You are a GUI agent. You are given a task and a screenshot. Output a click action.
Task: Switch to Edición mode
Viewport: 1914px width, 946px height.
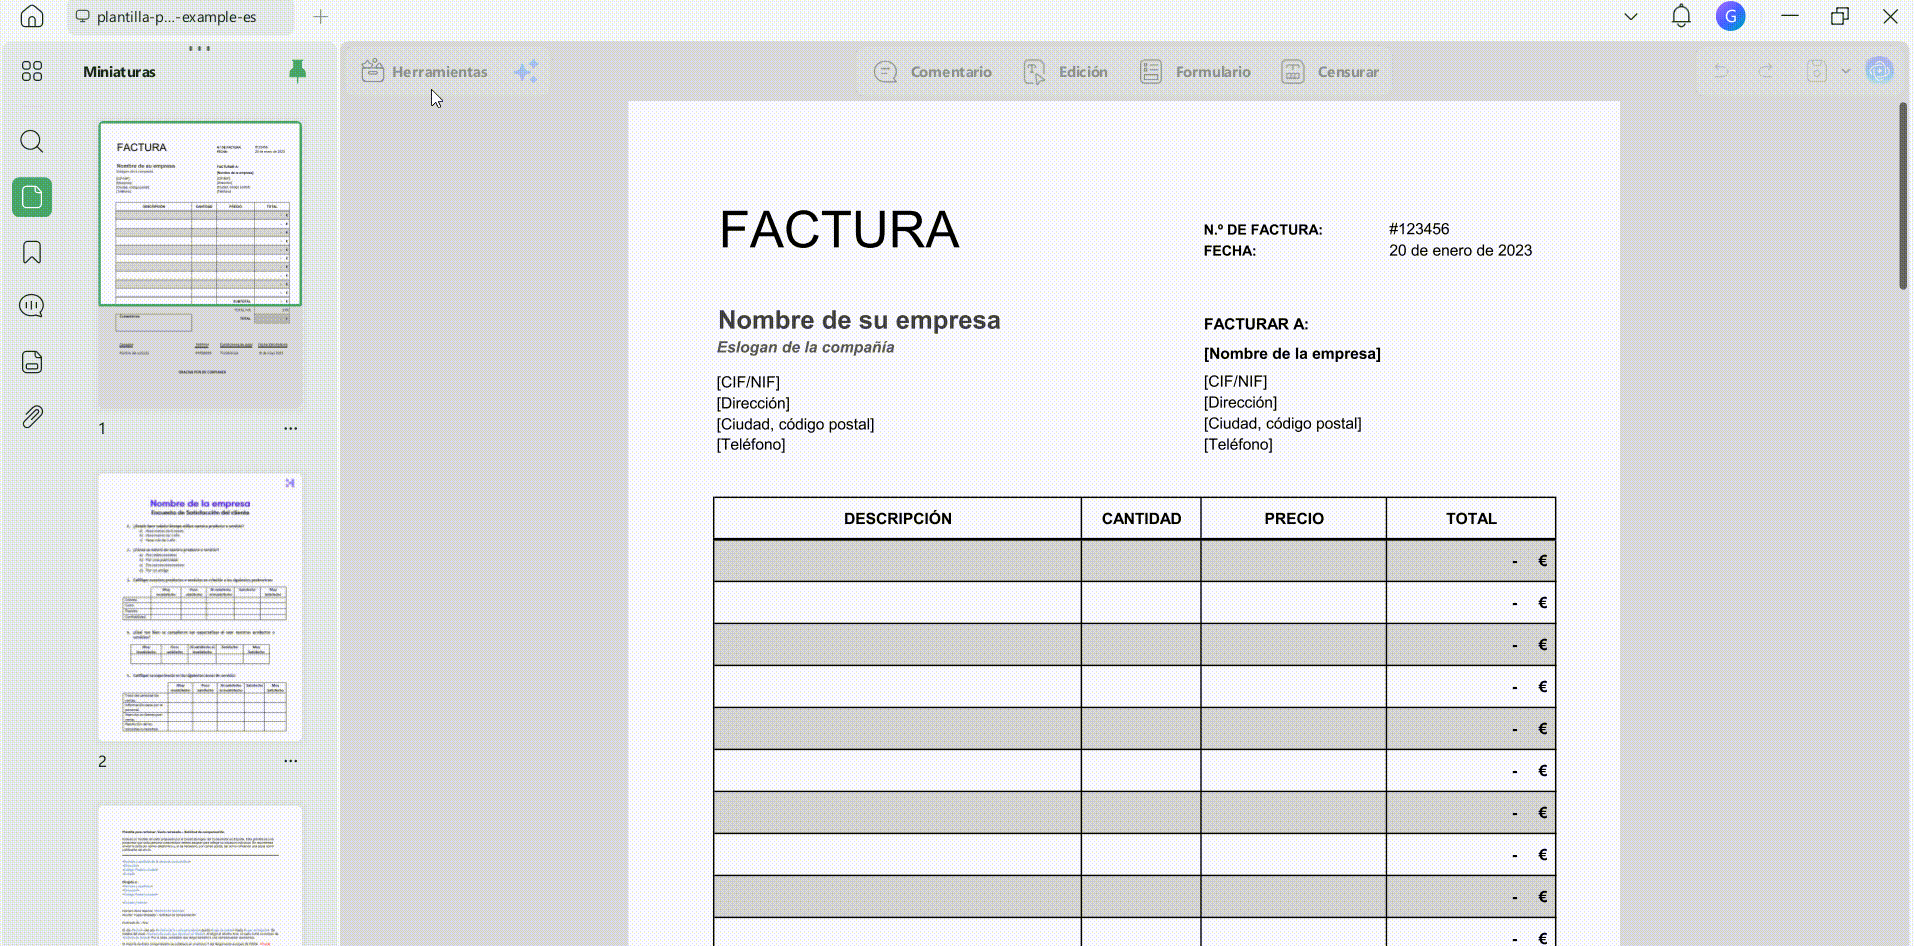tap(1066, 71)
